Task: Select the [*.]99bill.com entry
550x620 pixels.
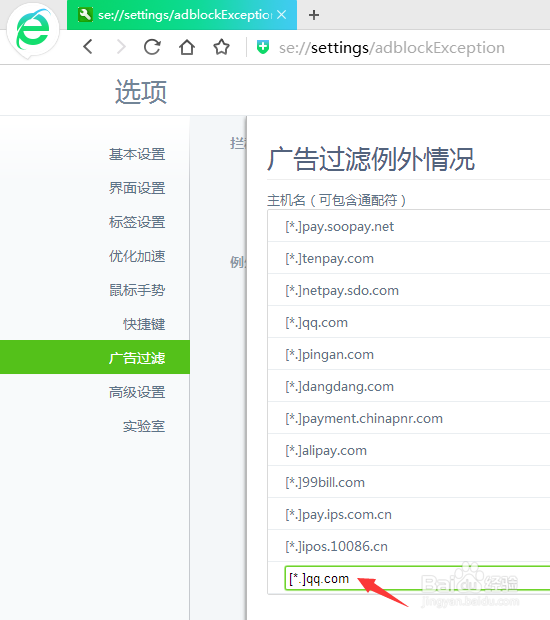Action: (409, 482)
